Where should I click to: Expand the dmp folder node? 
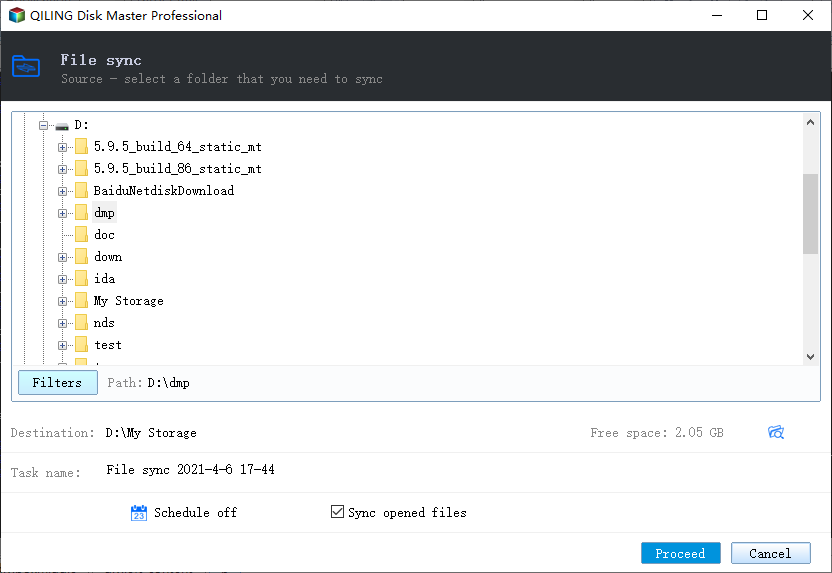pyautogui.click(x=63, y=213)
